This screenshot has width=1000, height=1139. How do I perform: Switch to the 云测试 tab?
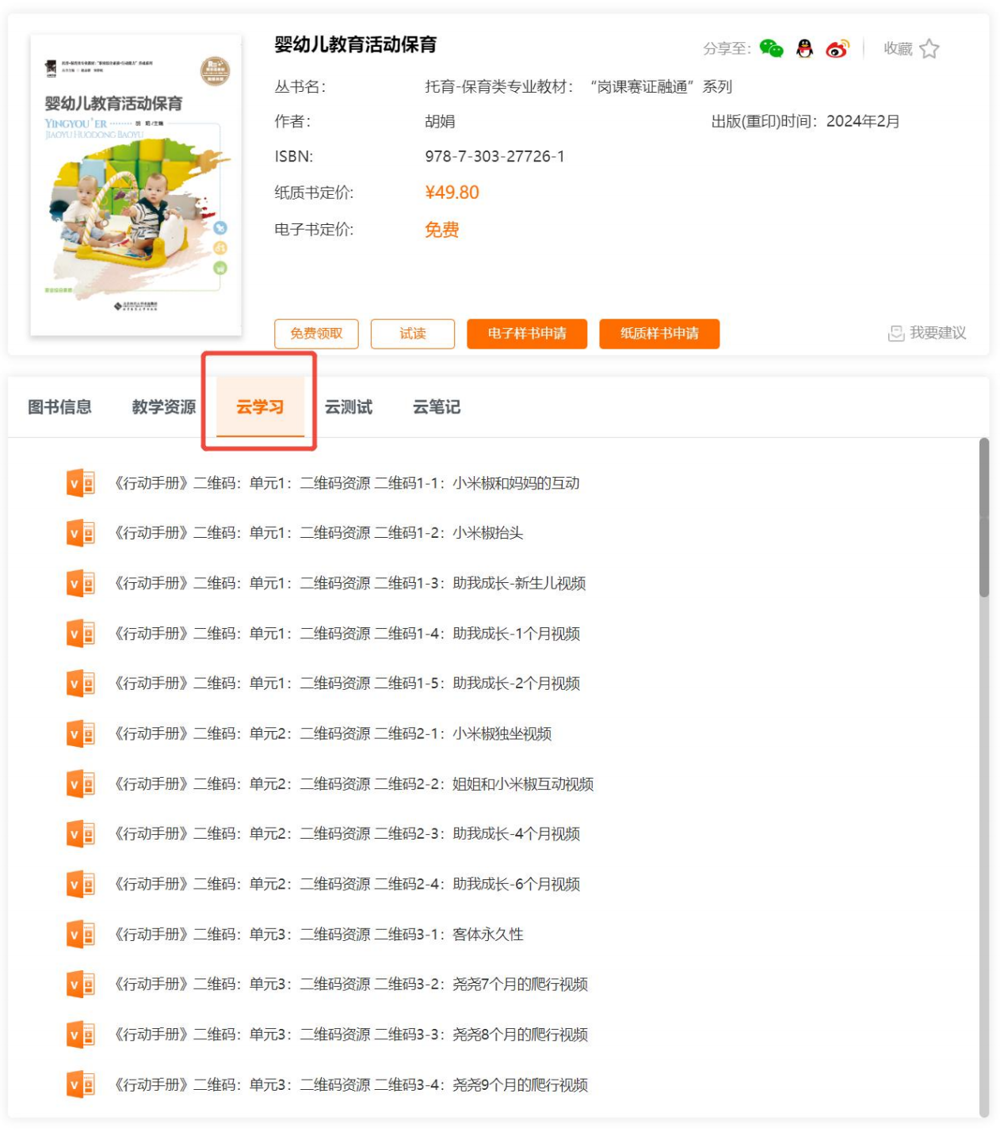pos(349,407)
